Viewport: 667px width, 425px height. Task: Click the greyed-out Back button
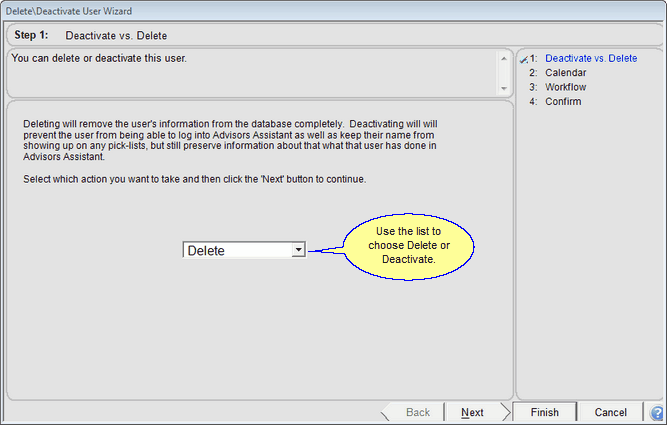(x=417, y=412)
